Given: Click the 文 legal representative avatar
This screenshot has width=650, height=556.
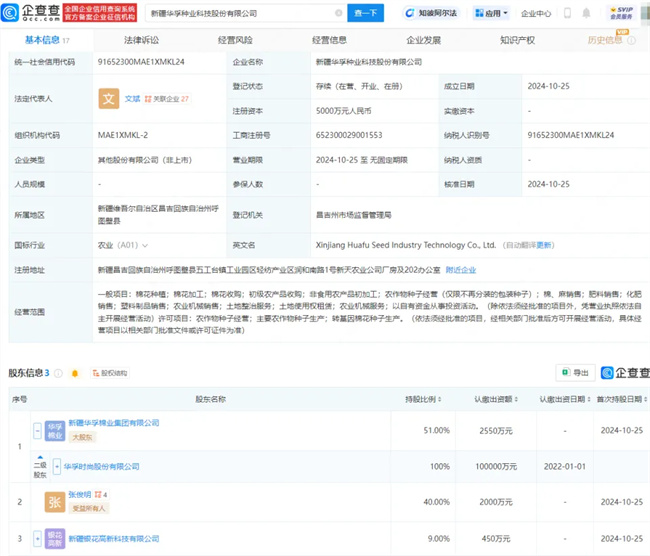Looking at the screenshot, I should coord(109,99).
